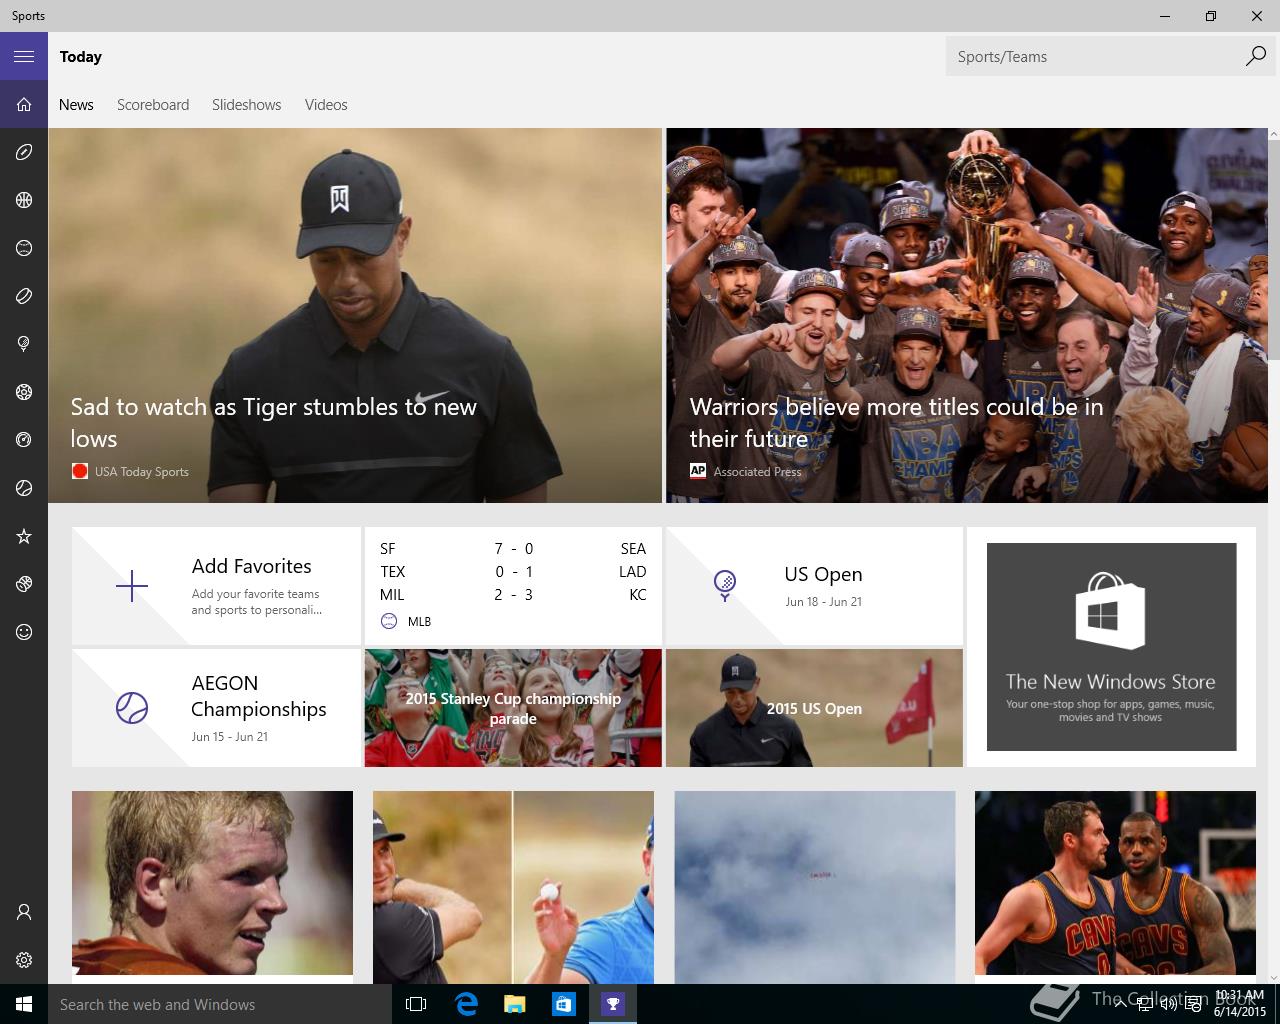
Task: Open the More Sports multi-ball icon
Action: (24, 584)
